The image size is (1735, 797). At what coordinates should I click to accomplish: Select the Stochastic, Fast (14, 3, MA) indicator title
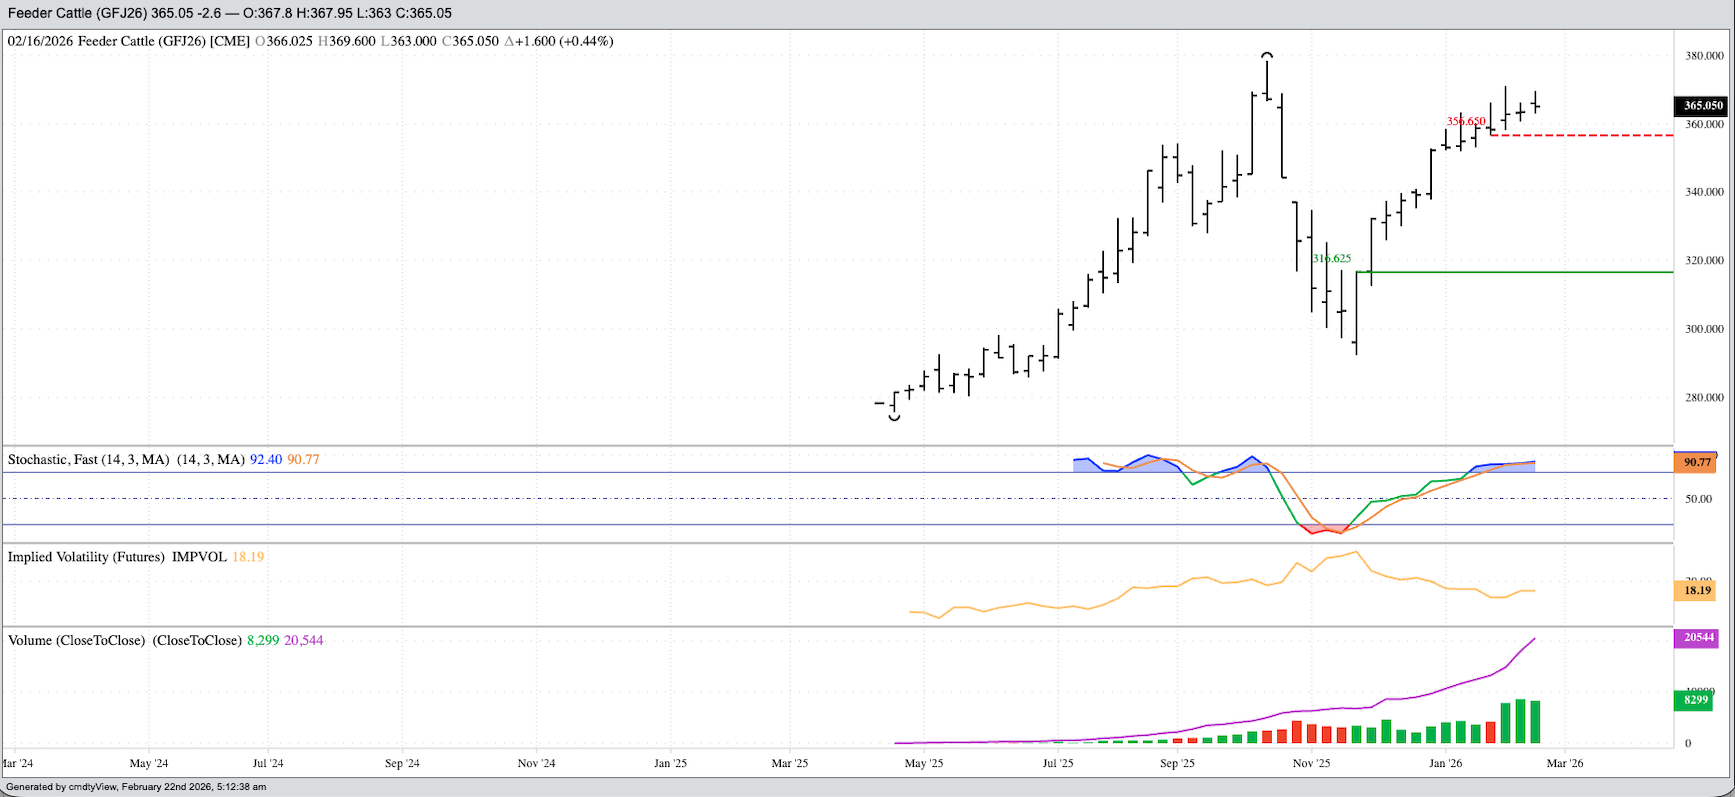point(126,460)
